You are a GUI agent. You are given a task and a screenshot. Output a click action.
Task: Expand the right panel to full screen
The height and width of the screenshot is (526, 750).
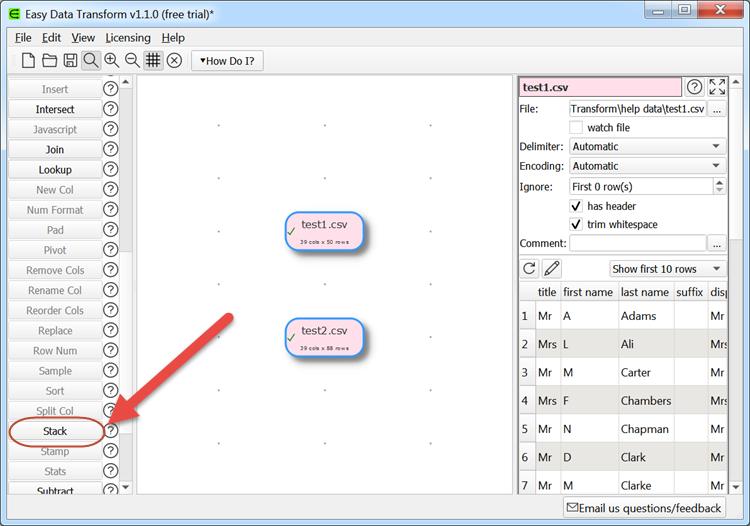point(717,87)
